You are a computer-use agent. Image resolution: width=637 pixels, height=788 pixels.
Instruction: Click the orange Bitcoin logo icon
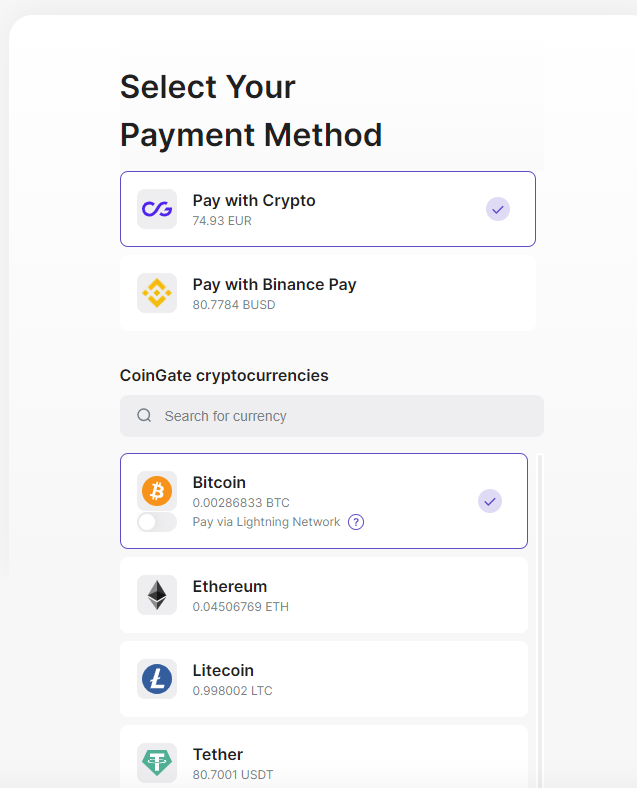(157, 490)
